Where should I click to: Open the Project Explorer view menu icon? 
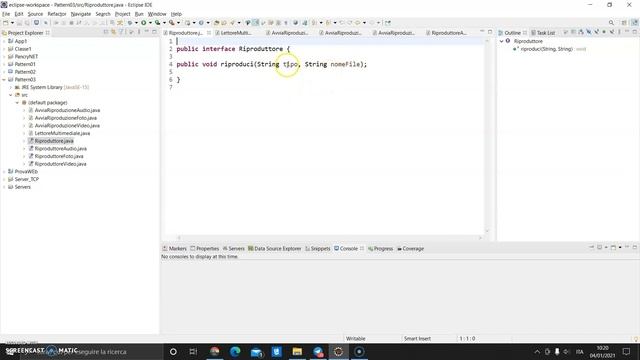[139, 32]
